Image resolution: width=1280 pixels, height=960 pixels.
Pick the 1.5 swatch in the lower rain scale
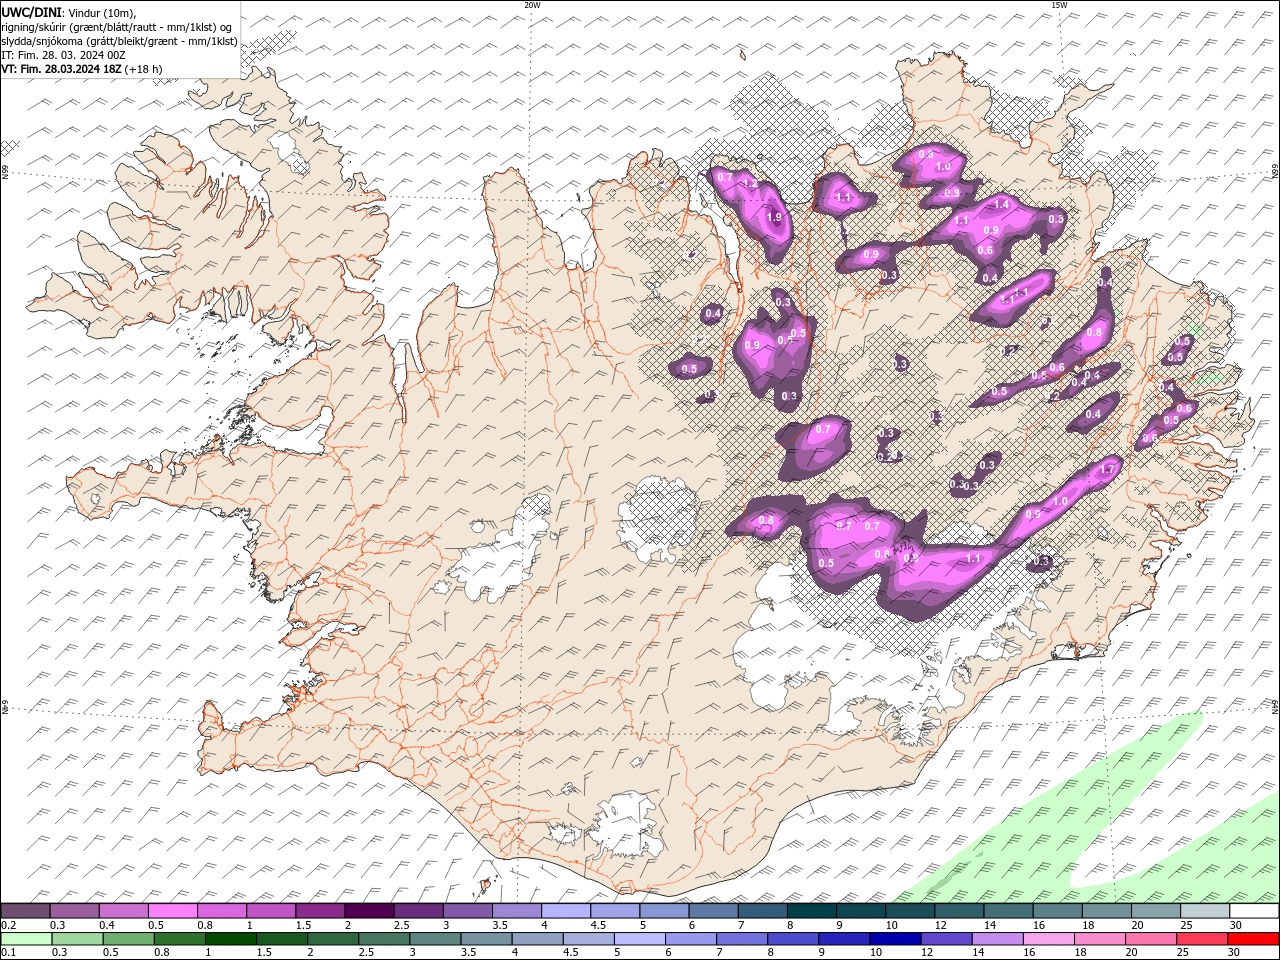(x=281, y=939)
